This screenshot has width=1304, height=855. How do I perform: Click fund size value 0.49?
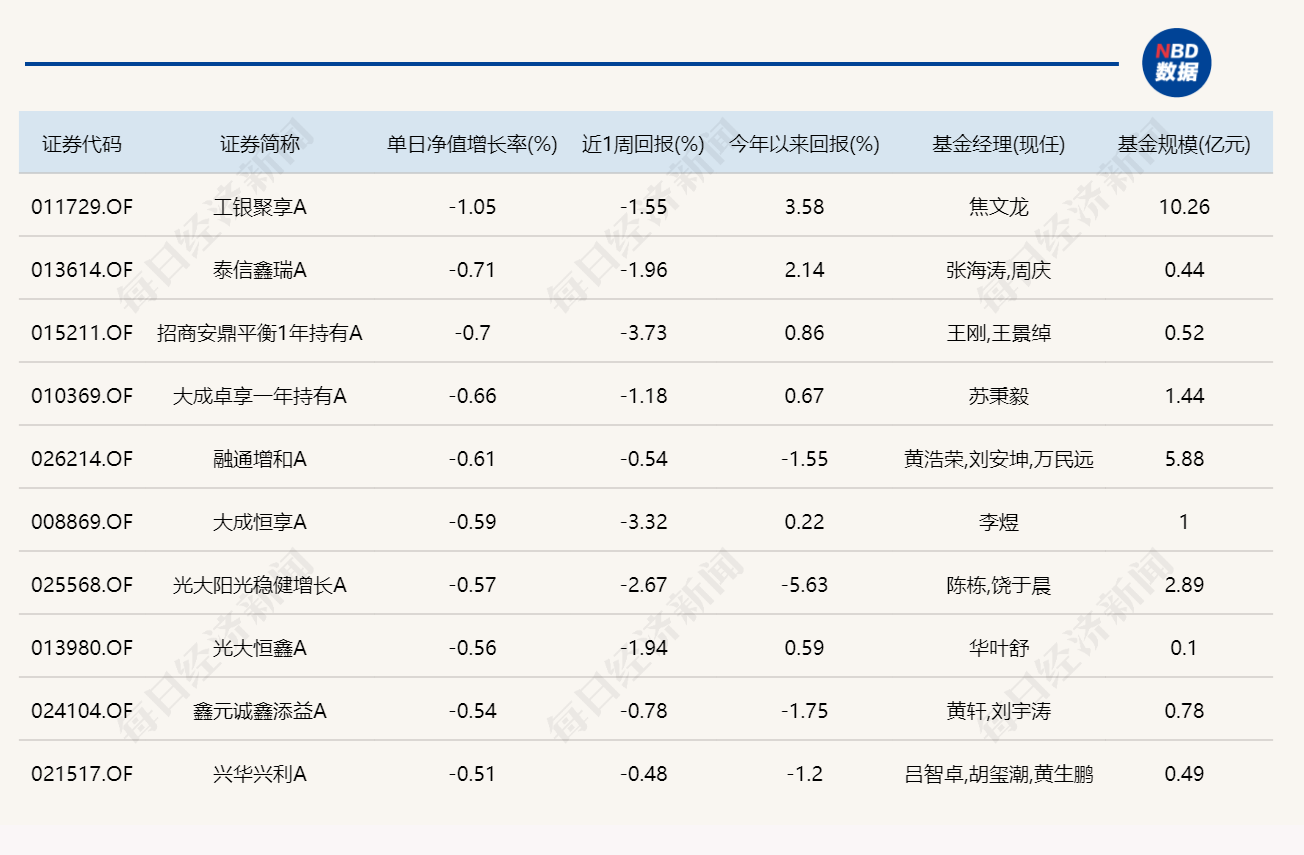click(x=1184, y=774)
